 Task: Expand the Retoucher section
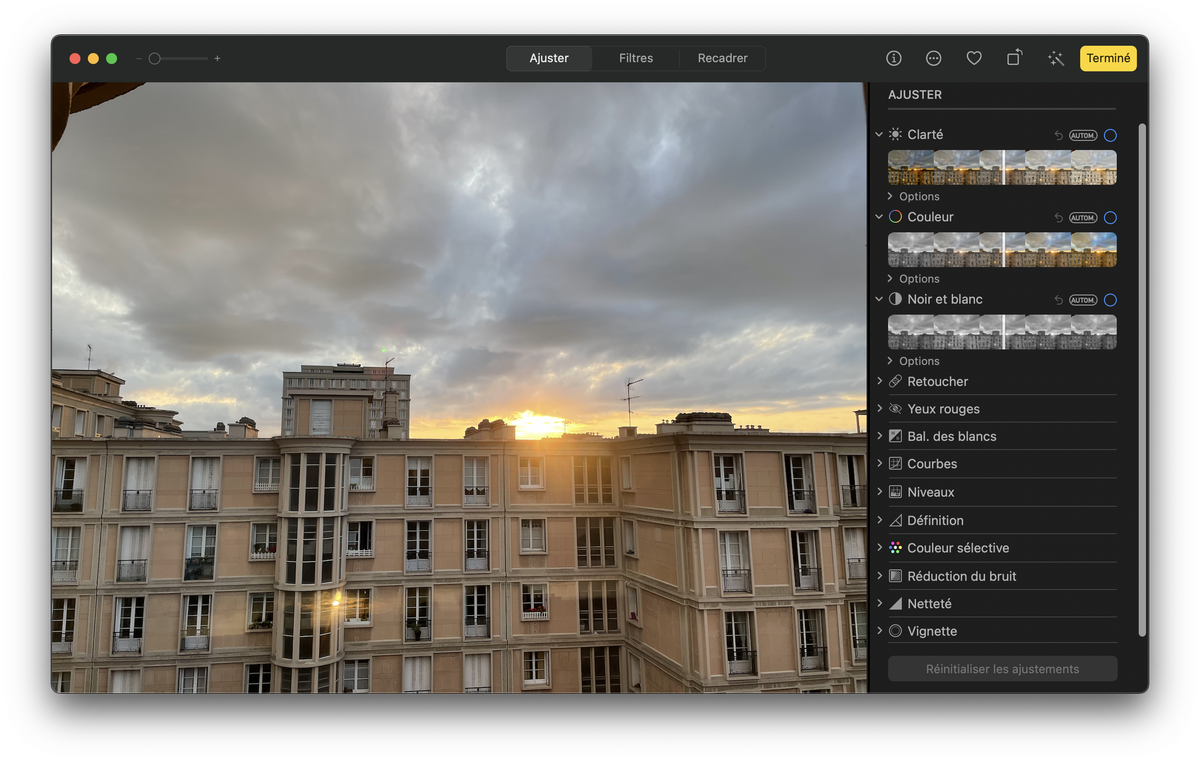pos(879,381)
